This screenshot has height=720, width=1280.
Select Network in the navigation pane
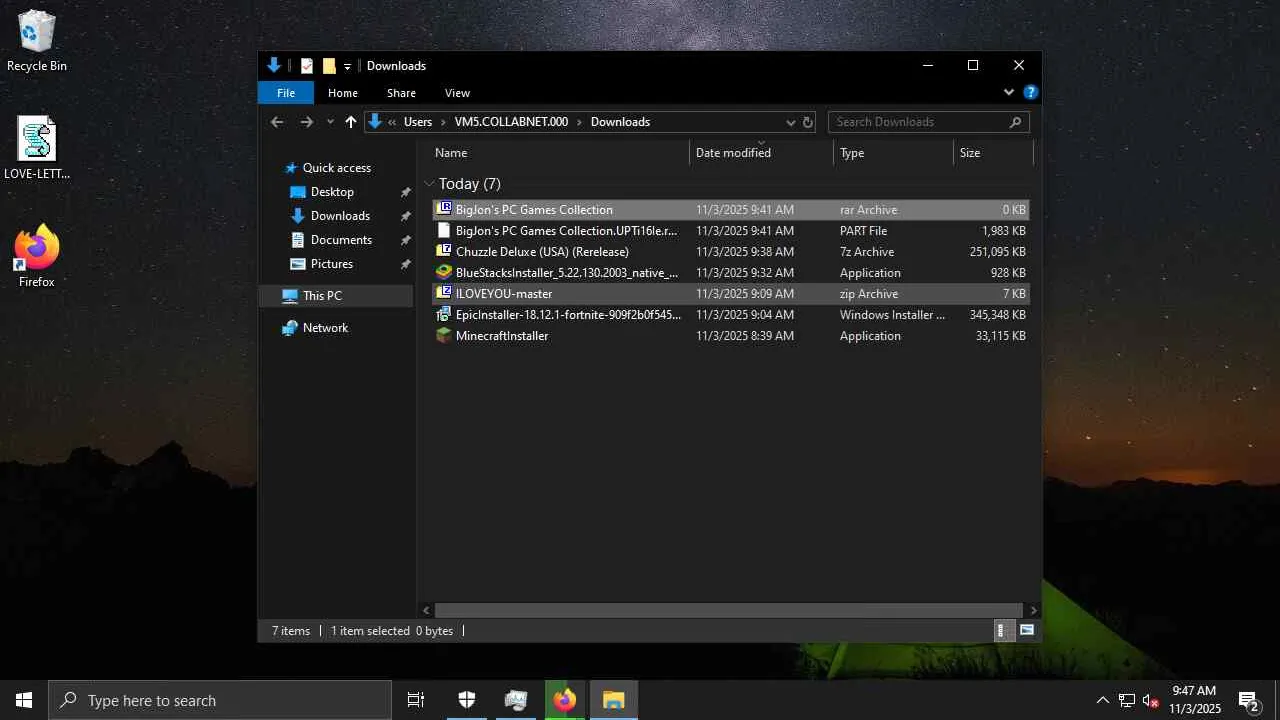click(325, 328)
